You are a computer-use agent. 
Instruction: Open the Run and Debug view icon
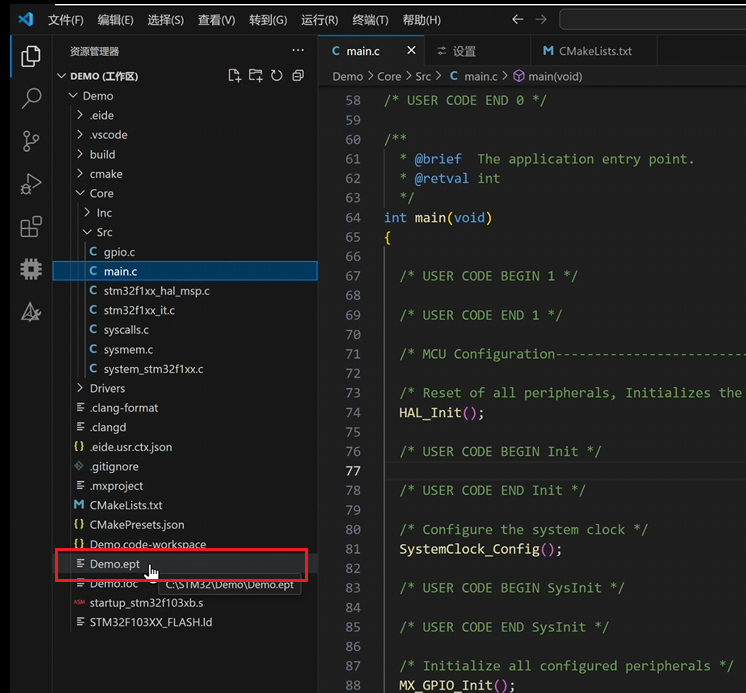31,184
